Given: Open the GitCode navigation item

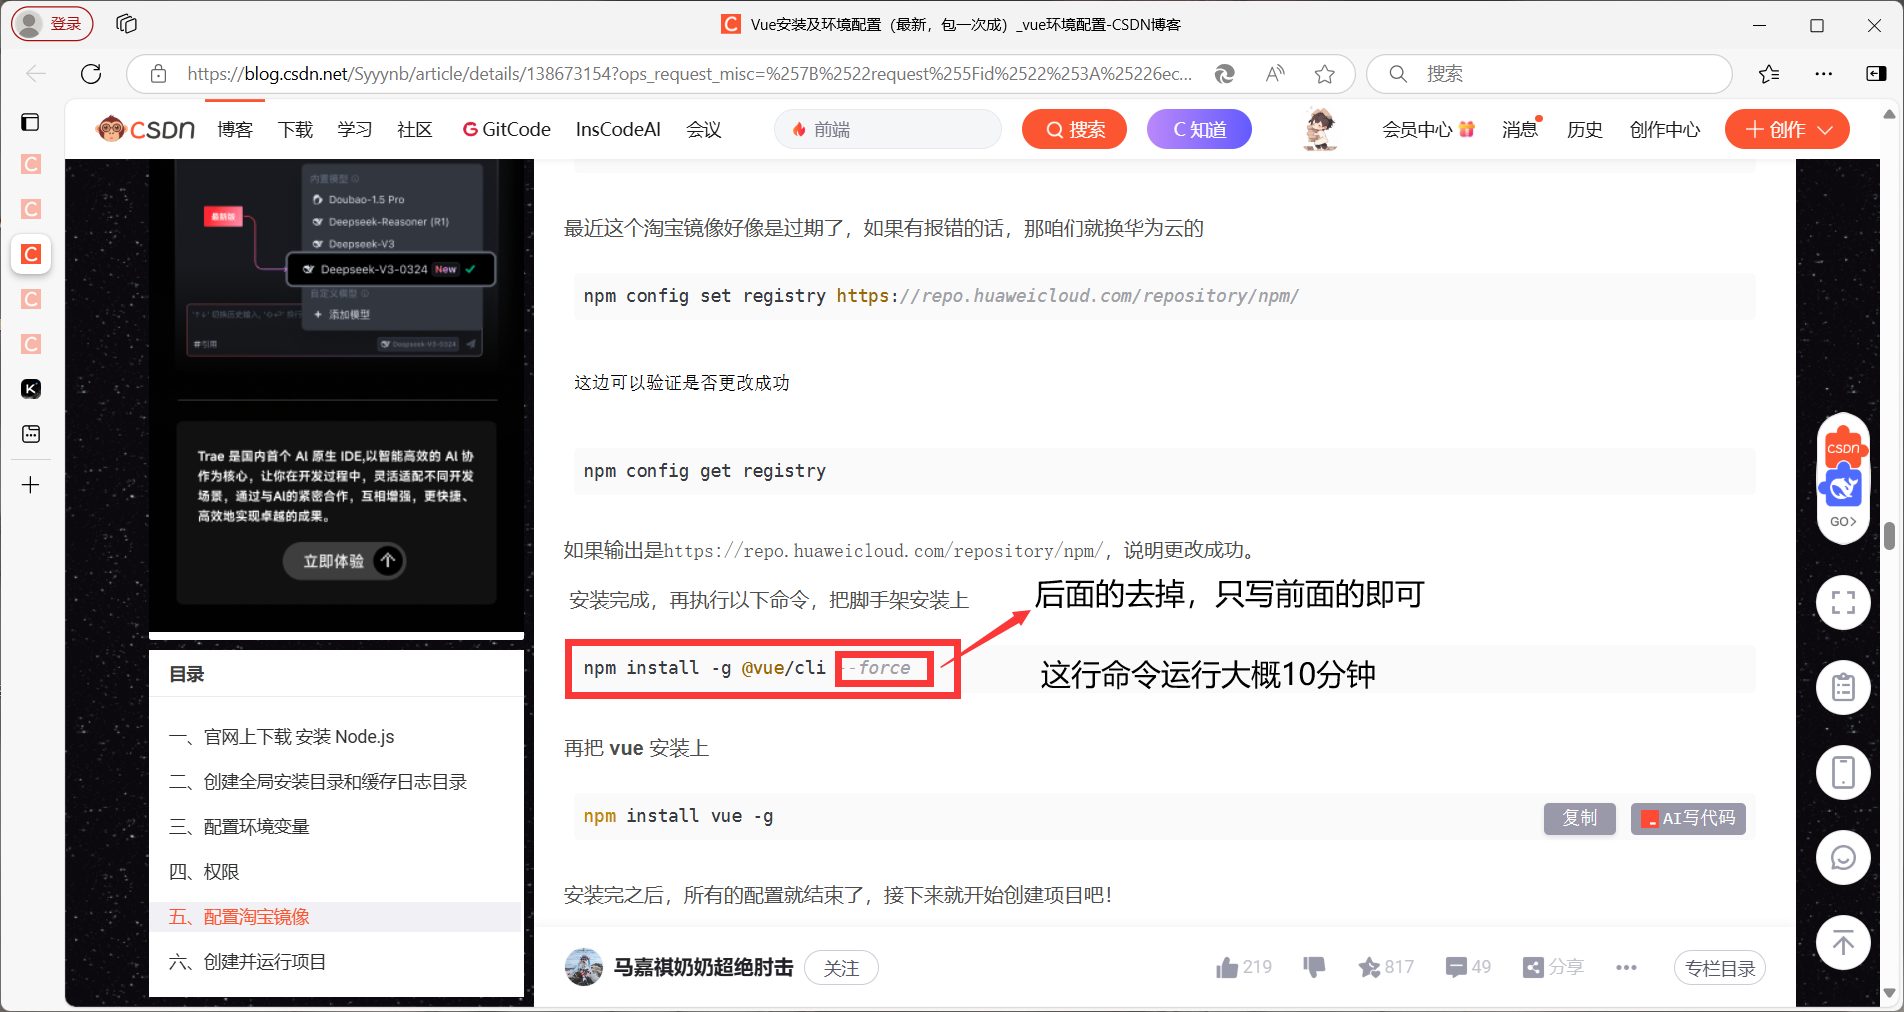Looking at the screenshot, I should click(x=506, y=129).
